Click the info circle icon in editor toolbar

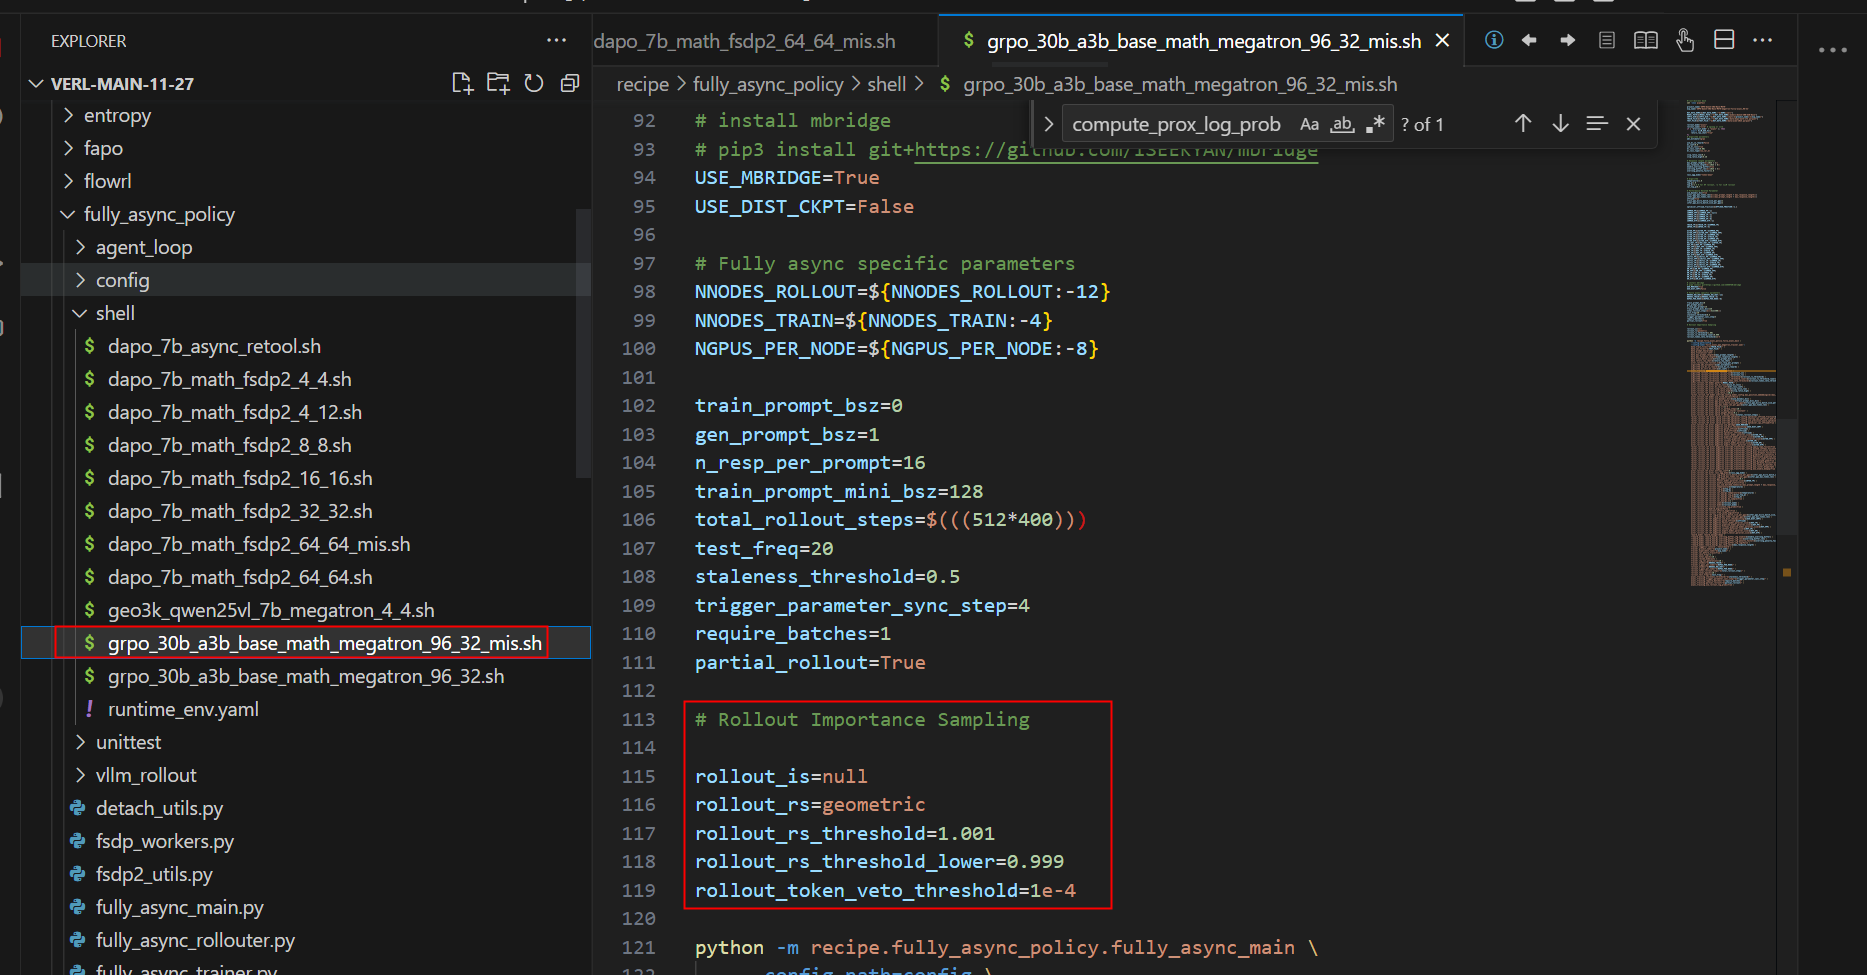point(1494,40)
